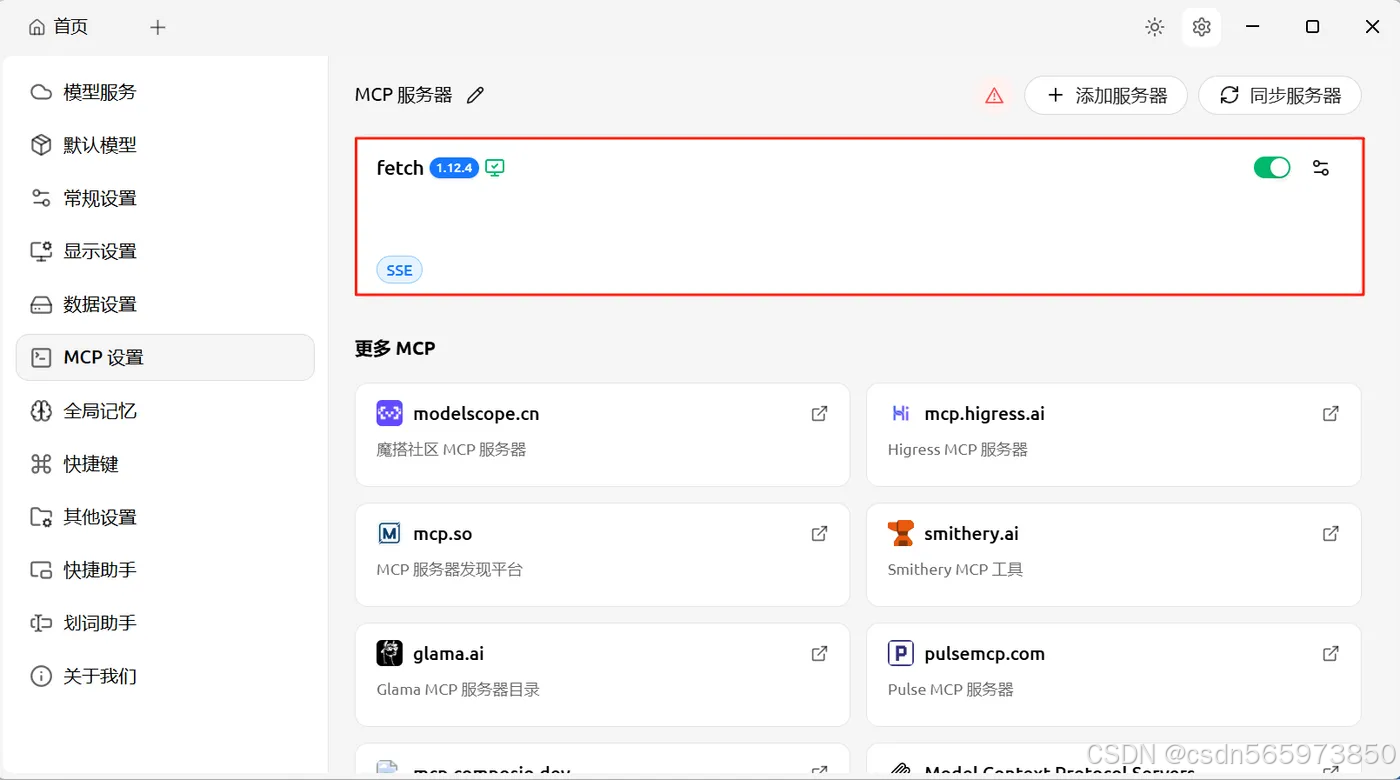Screen dimensions: 1400x780
Task: Open smithery.ai card
Action: pos(1113,554)
